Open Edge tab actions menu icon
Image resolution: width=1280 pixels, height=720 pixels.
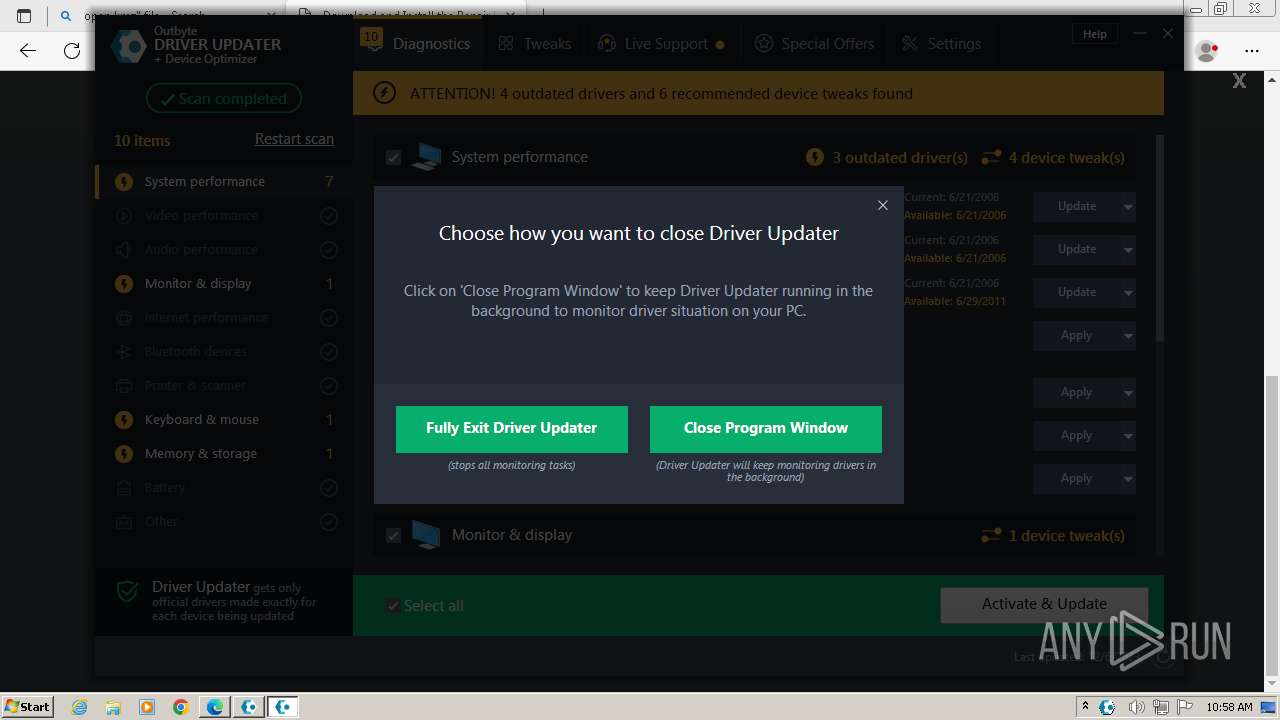[x=24, y=15]
